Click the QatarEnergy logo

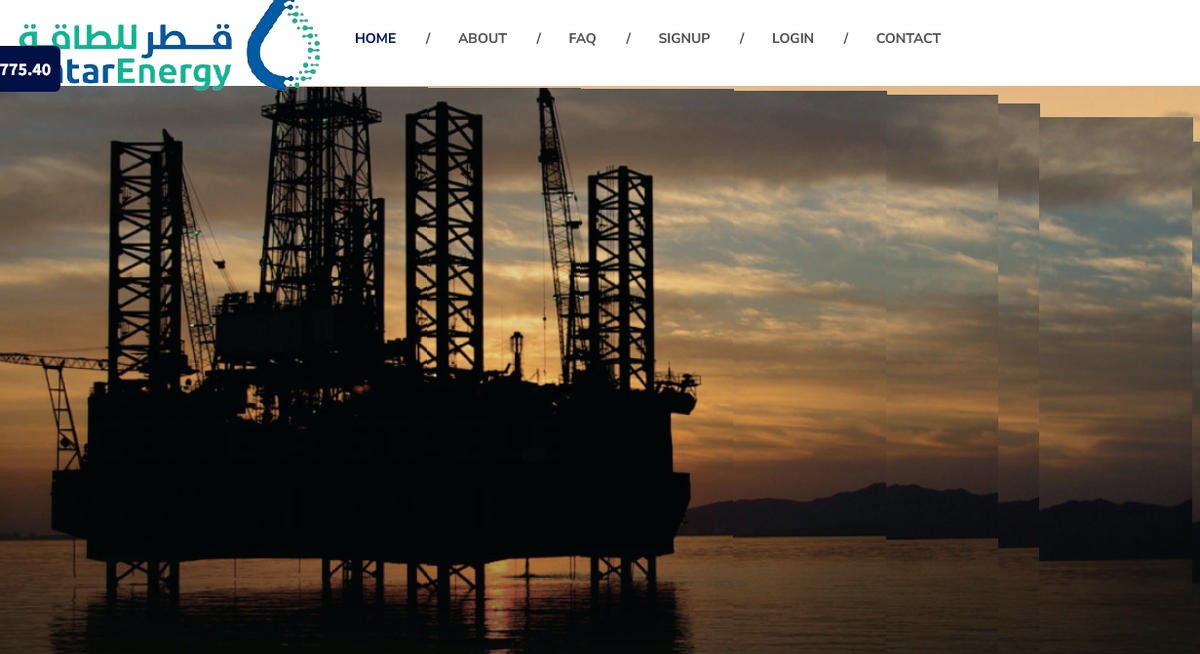[168, 46]
